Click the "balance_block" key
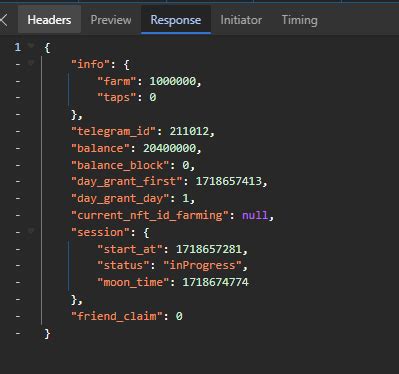 (x=120, y=165)
